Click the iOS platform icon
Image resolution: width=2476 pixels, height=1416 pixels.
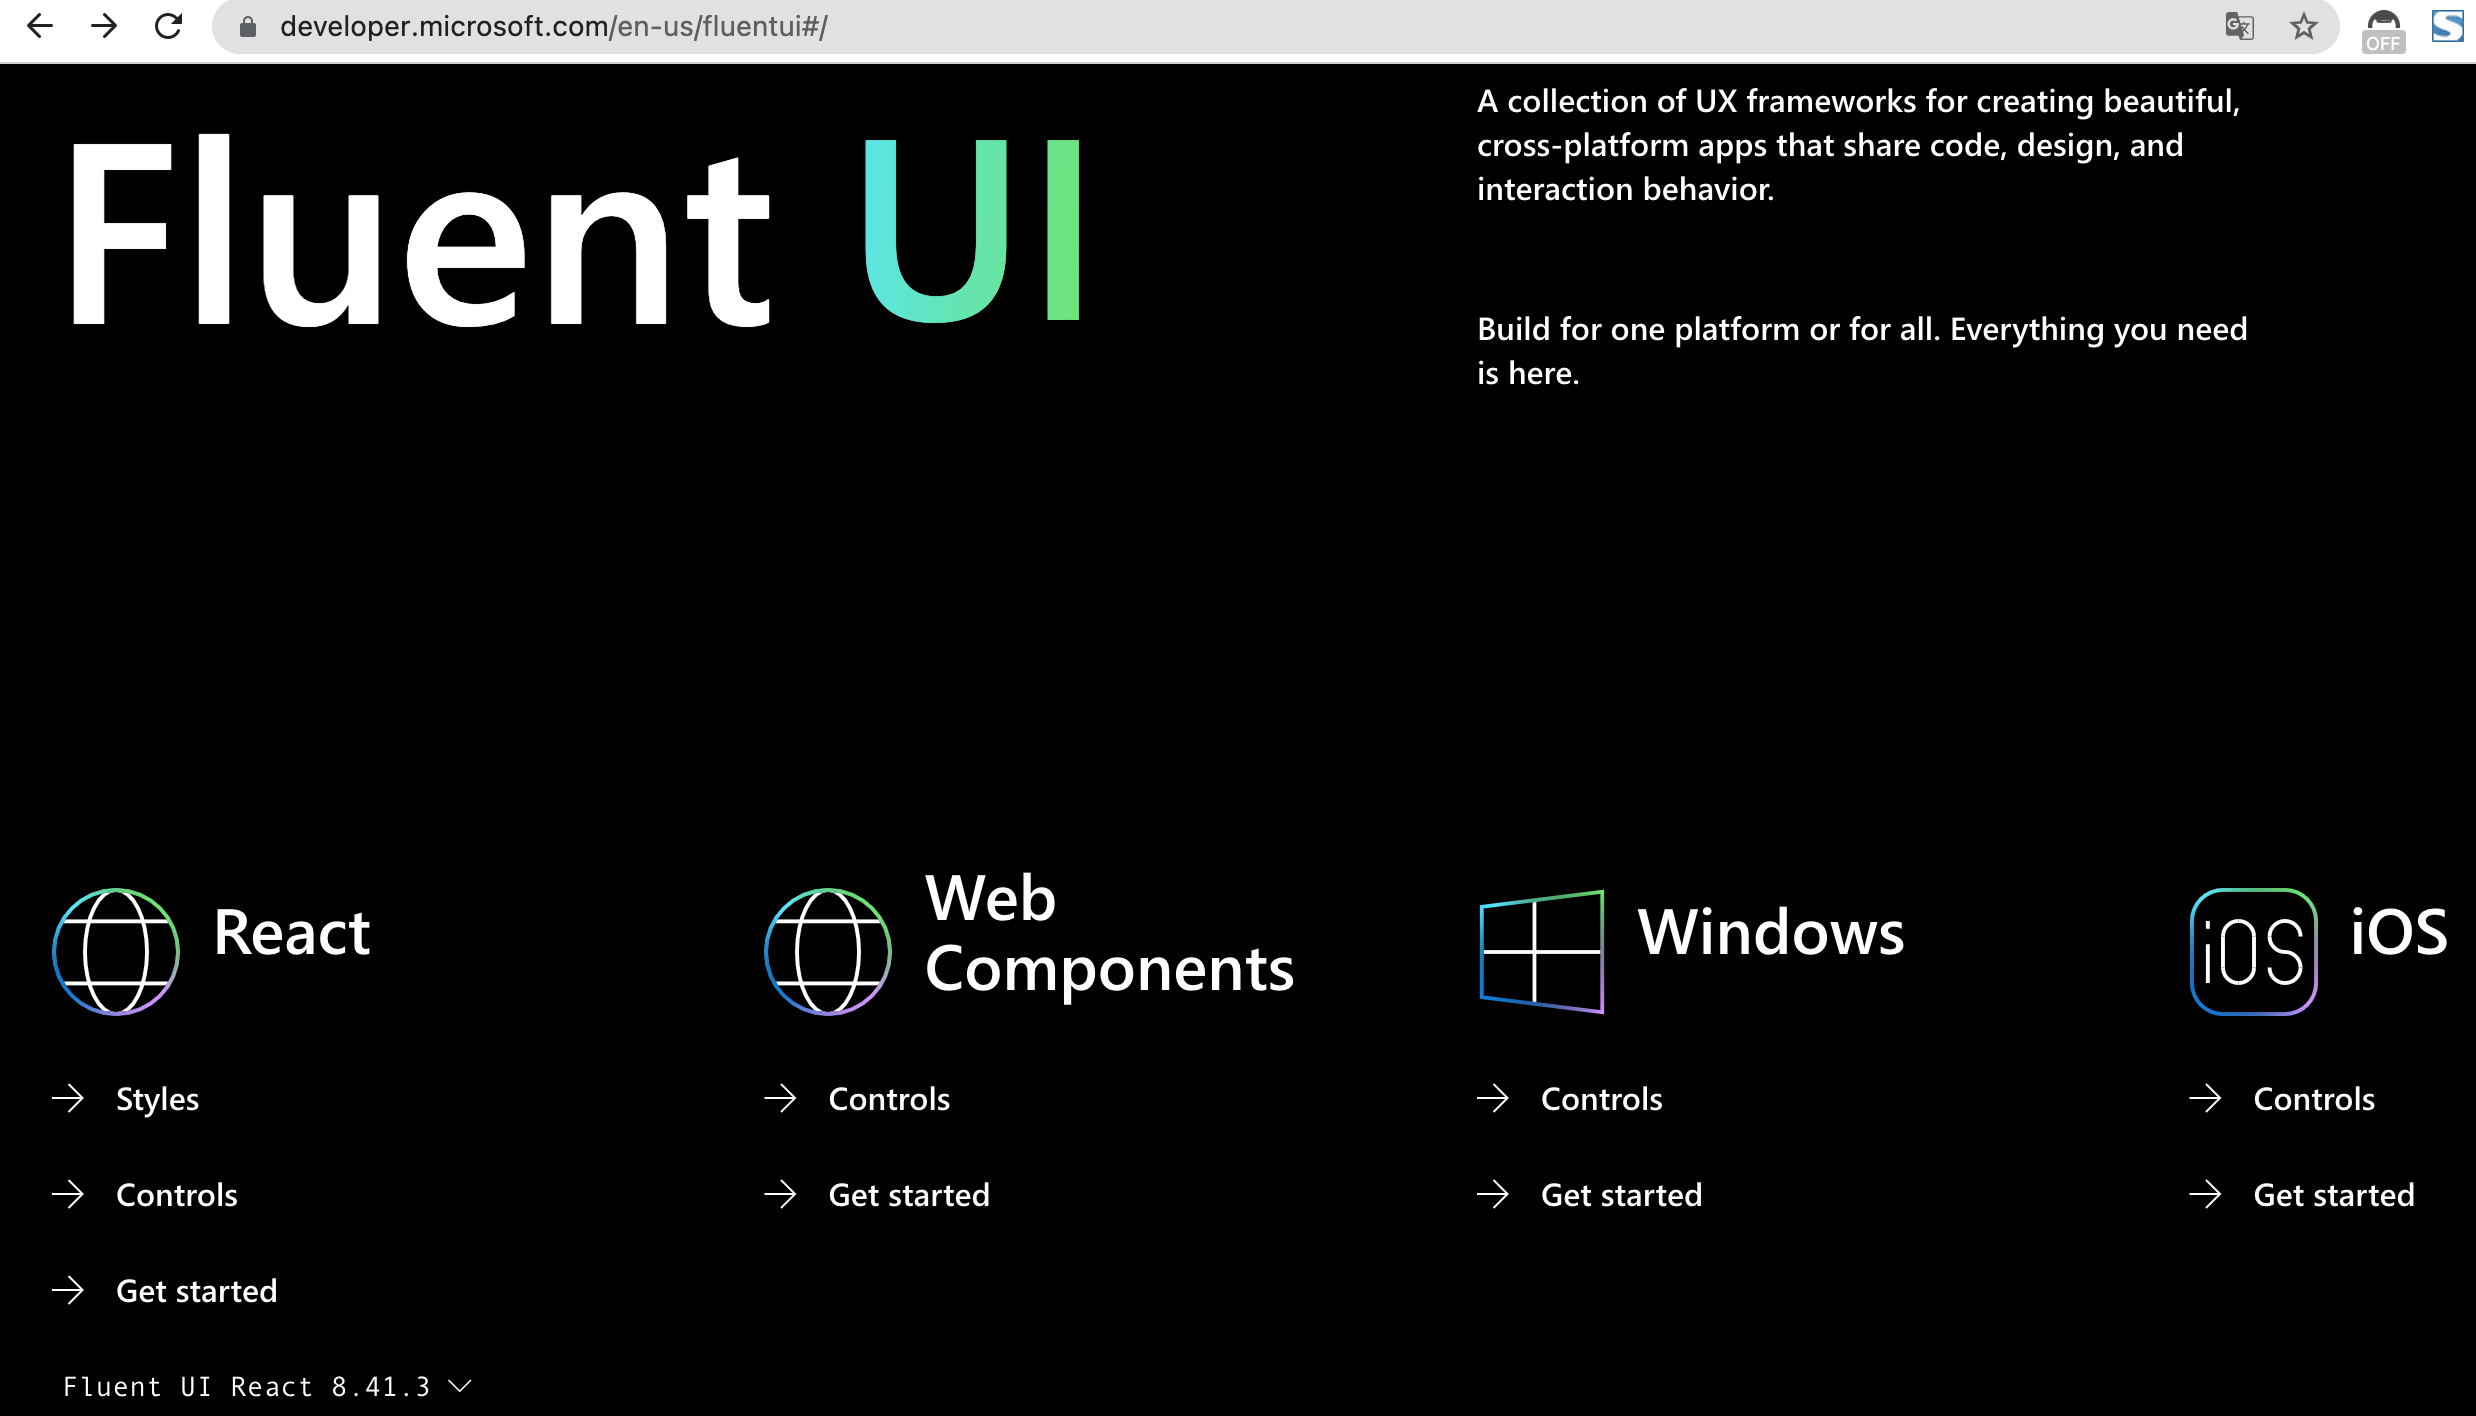click(2253, 951)
